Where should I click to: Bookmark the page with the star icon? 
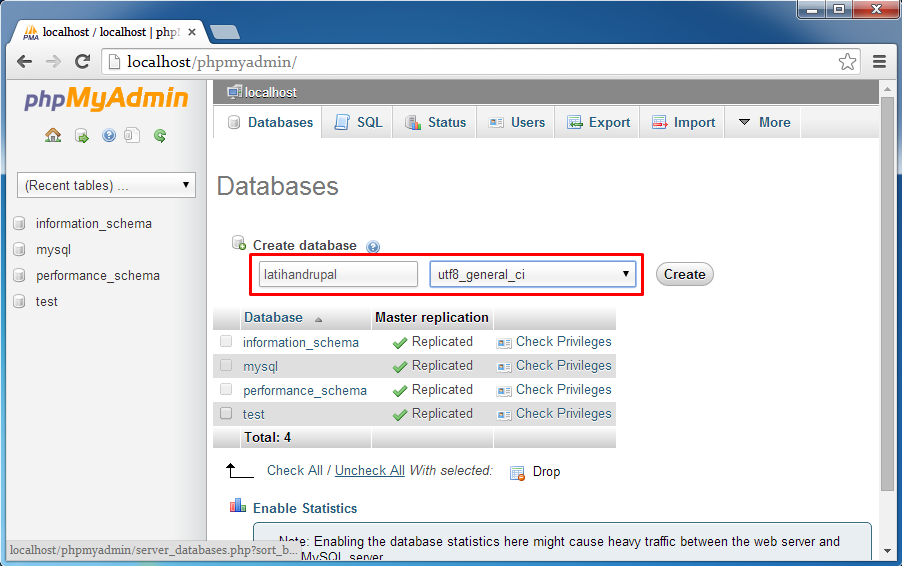[847, 62]
